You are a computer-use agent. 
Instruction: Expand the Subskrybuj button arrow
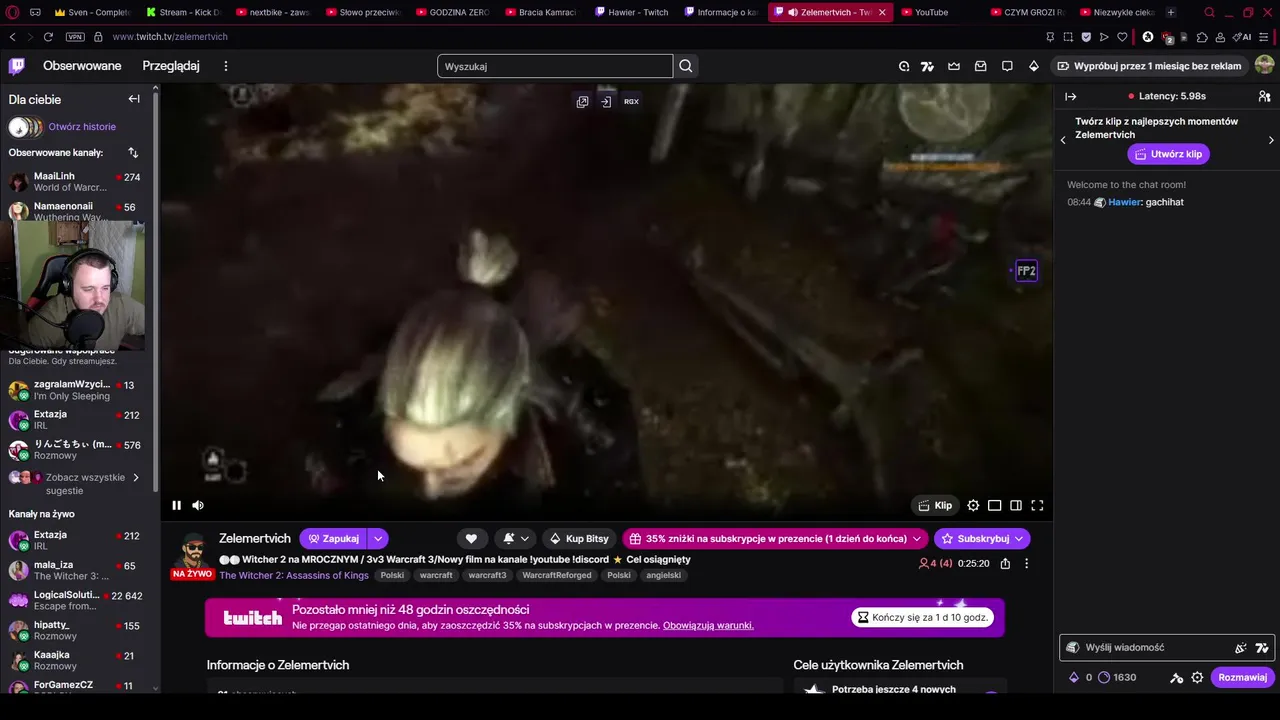(1019, 539)
